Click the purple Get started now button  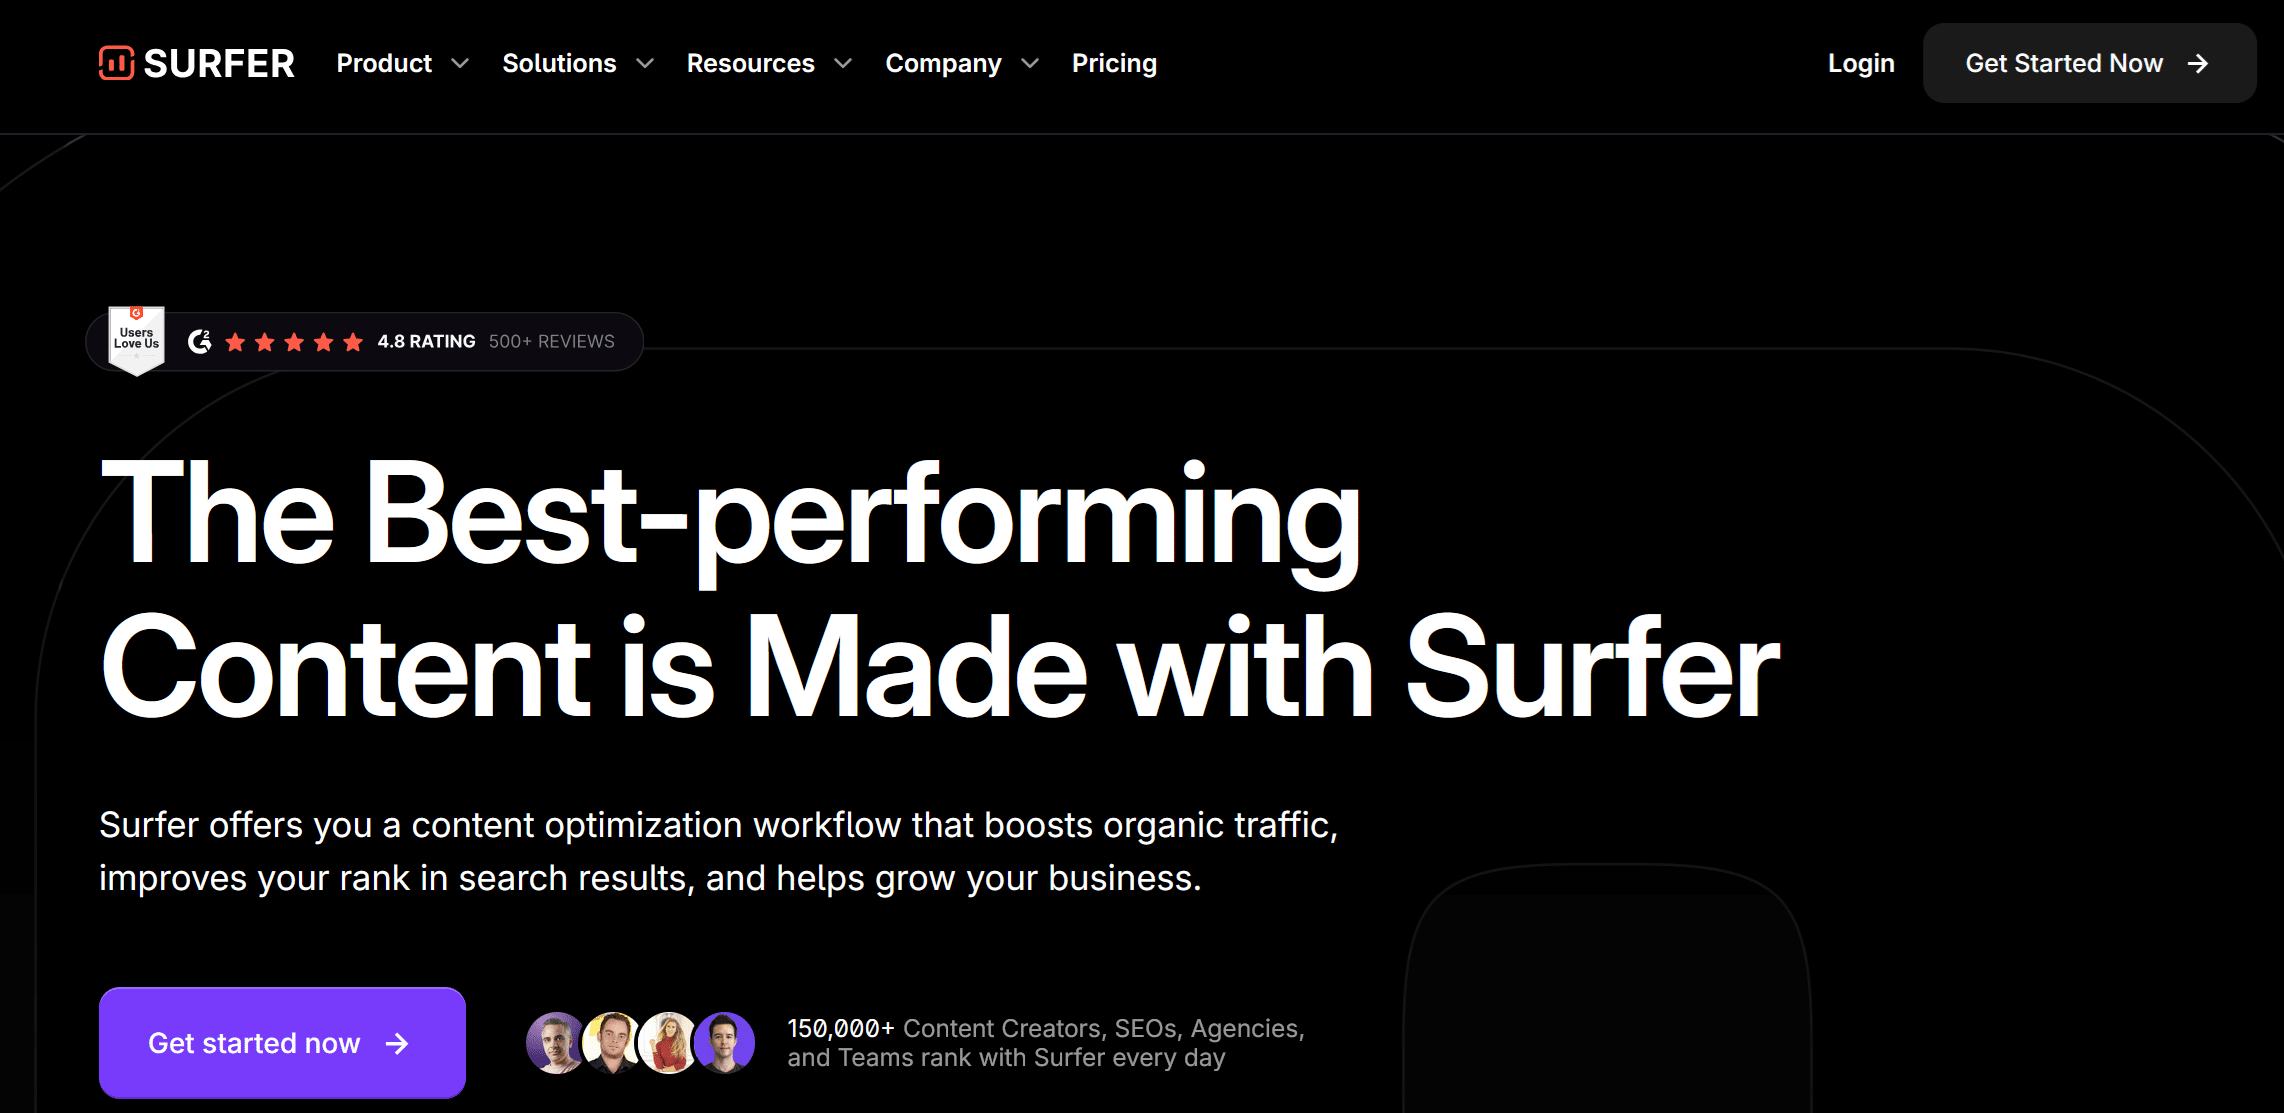pyautogui.click(x=282, y=1043)
